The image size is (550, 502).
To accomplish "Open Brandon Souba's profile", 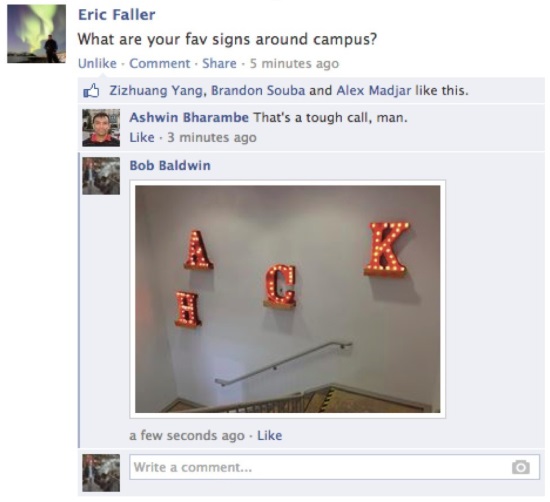I will [258, 91].
